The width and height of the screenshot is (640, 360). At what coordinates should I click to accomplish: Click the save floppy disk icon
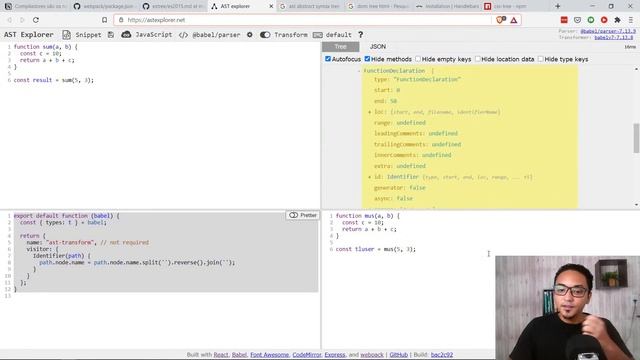click(111, 35)
